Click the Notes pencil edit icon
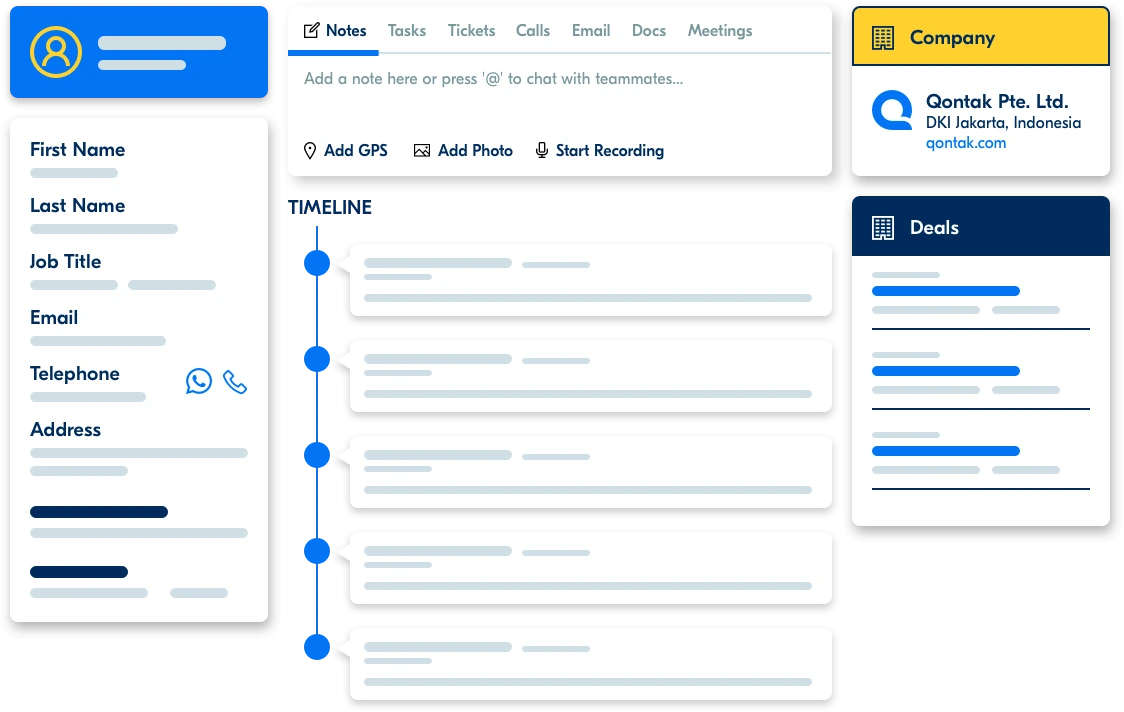 pyautogui.click(x=311, y=31)
